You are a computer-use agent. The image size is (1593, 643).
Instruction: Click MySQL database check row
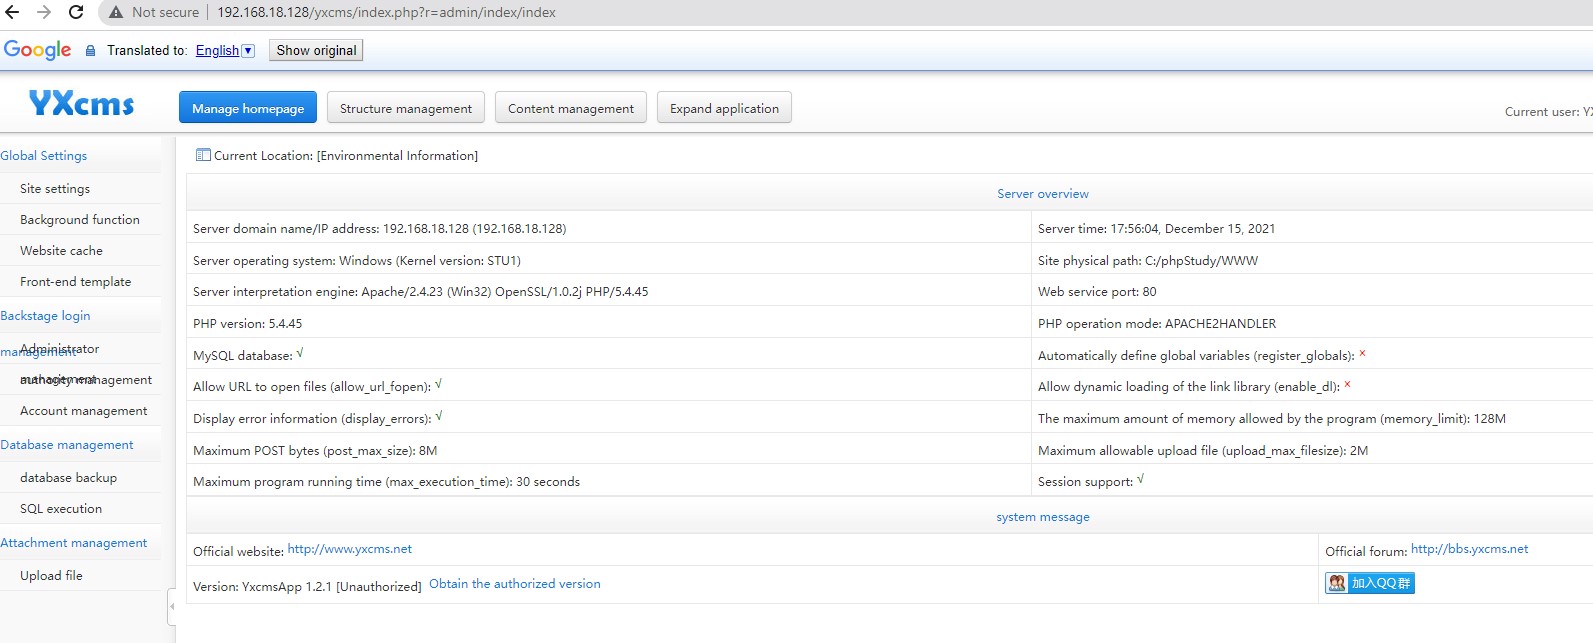coord(608,355)
